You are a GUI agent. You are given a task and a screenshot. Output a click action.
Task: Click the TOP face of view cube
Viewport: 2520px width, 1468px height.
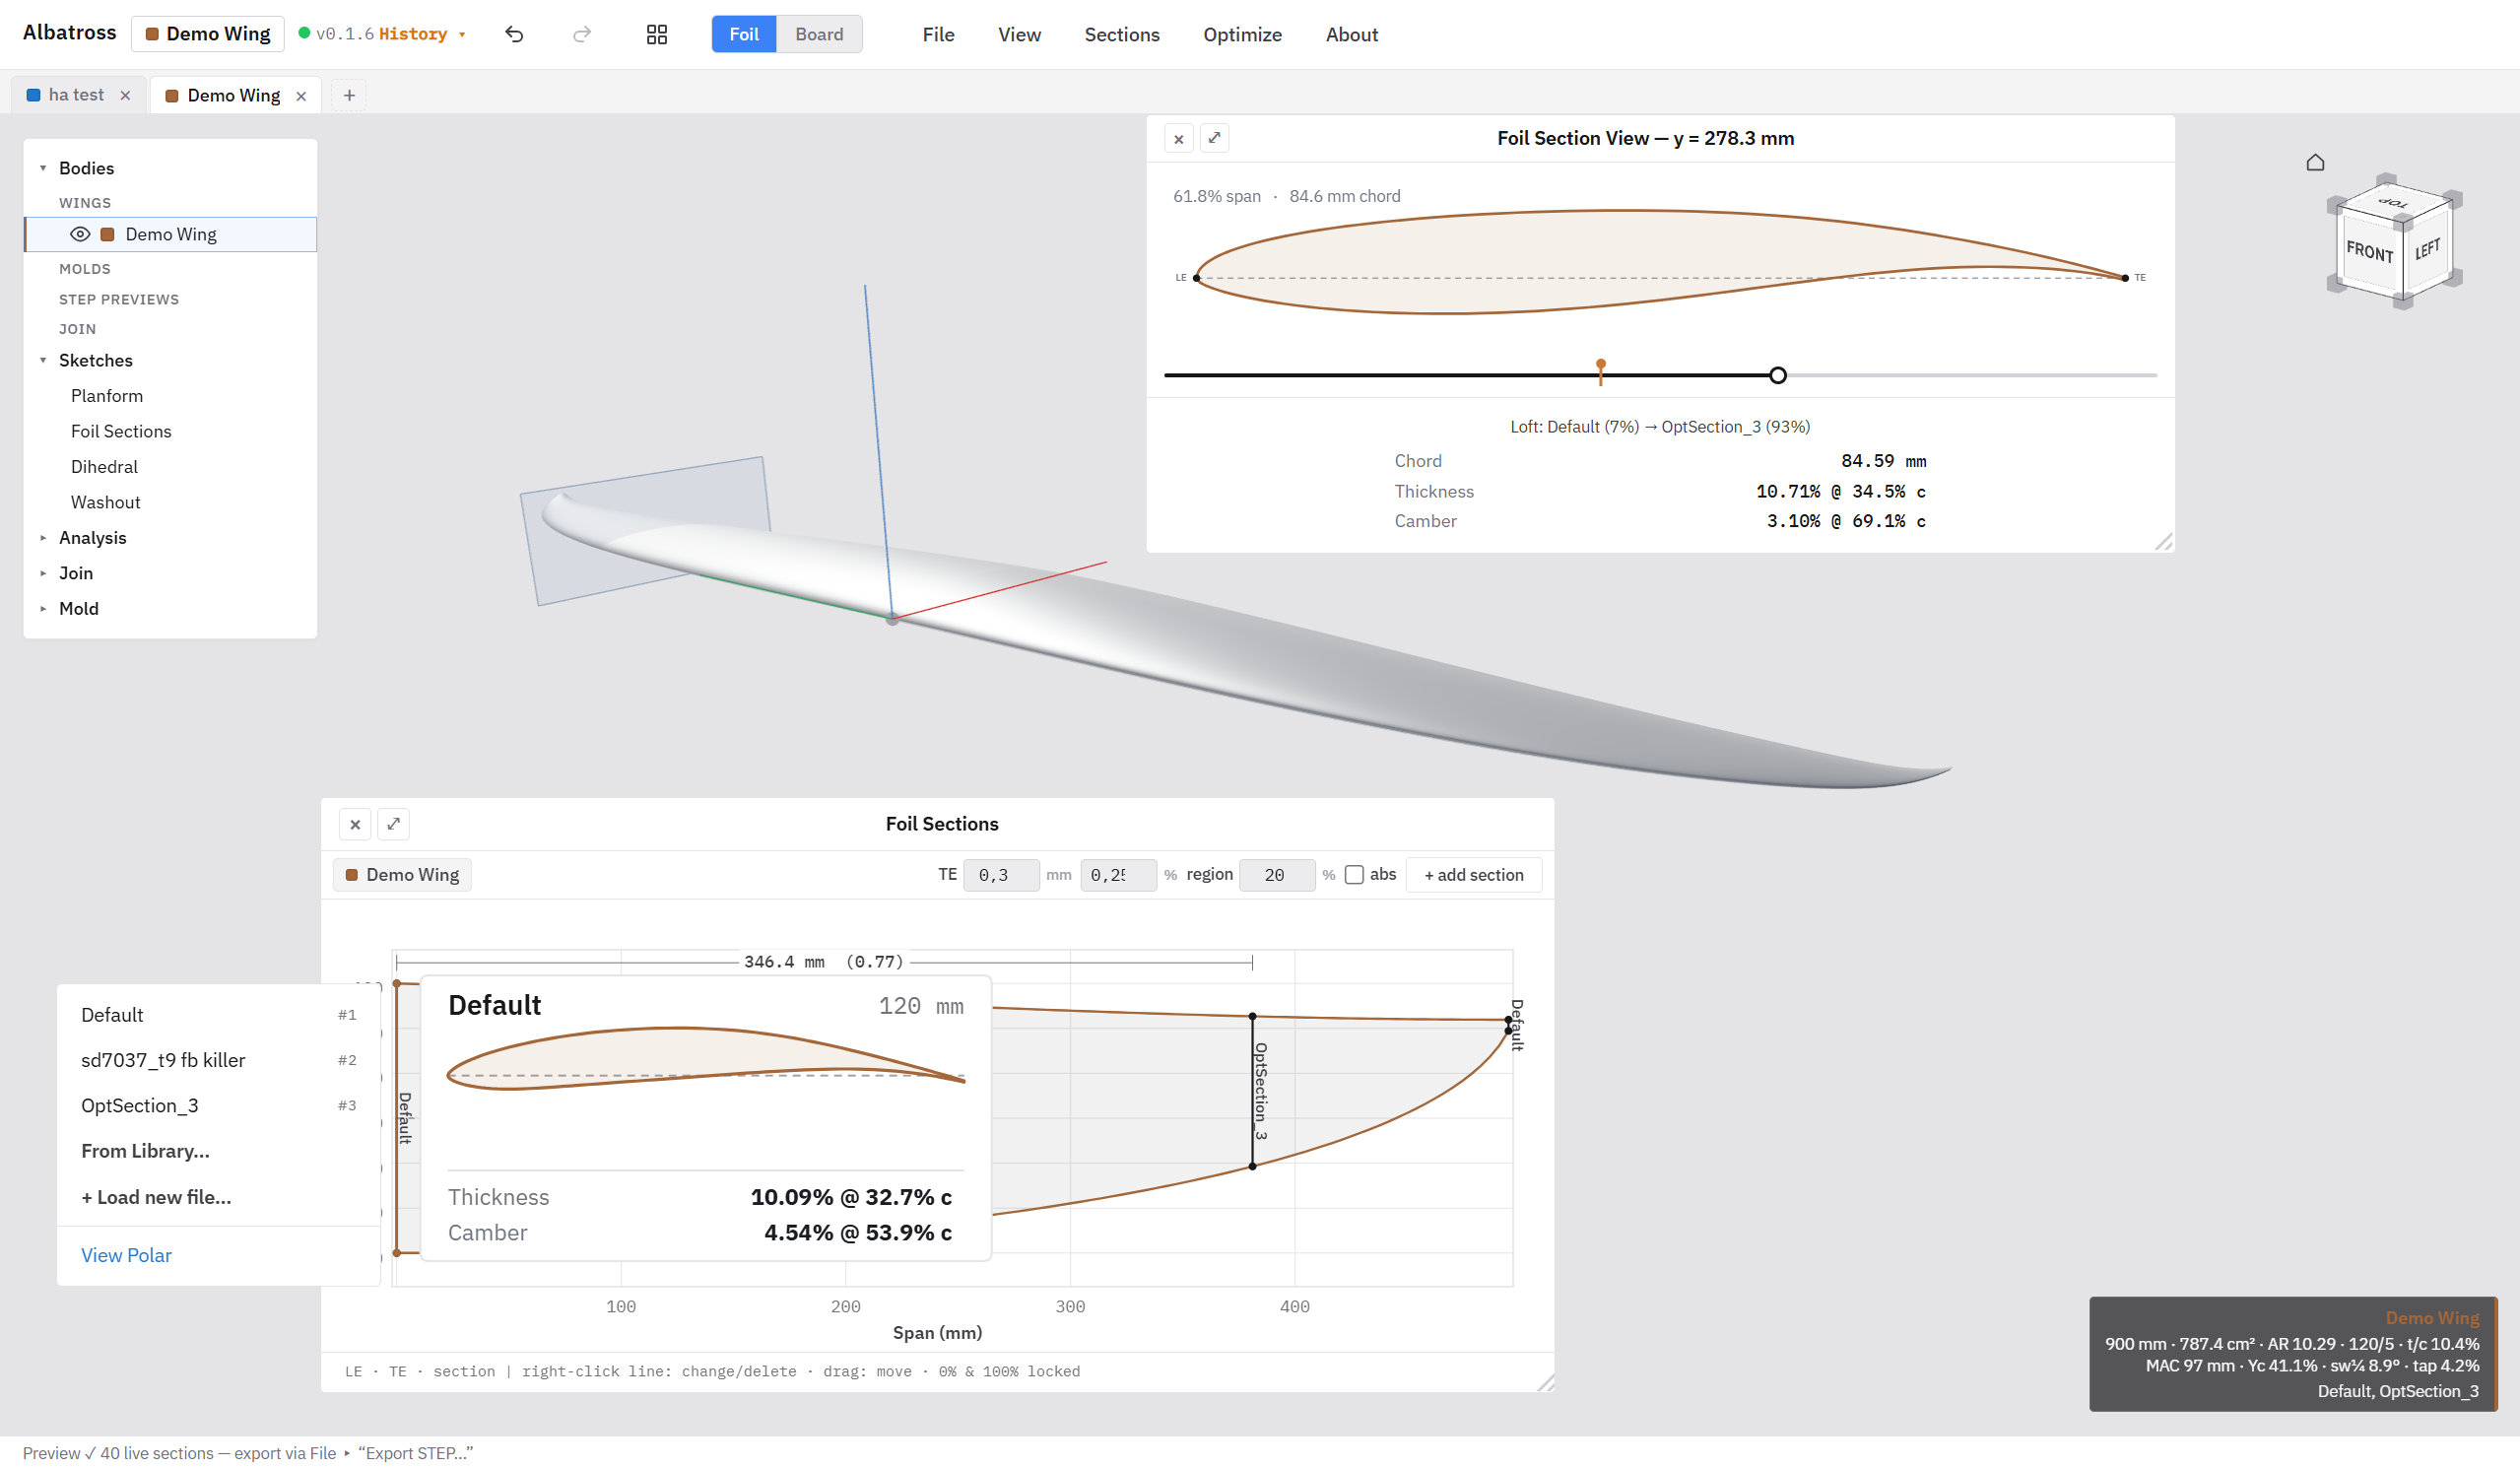[2393, 203]
